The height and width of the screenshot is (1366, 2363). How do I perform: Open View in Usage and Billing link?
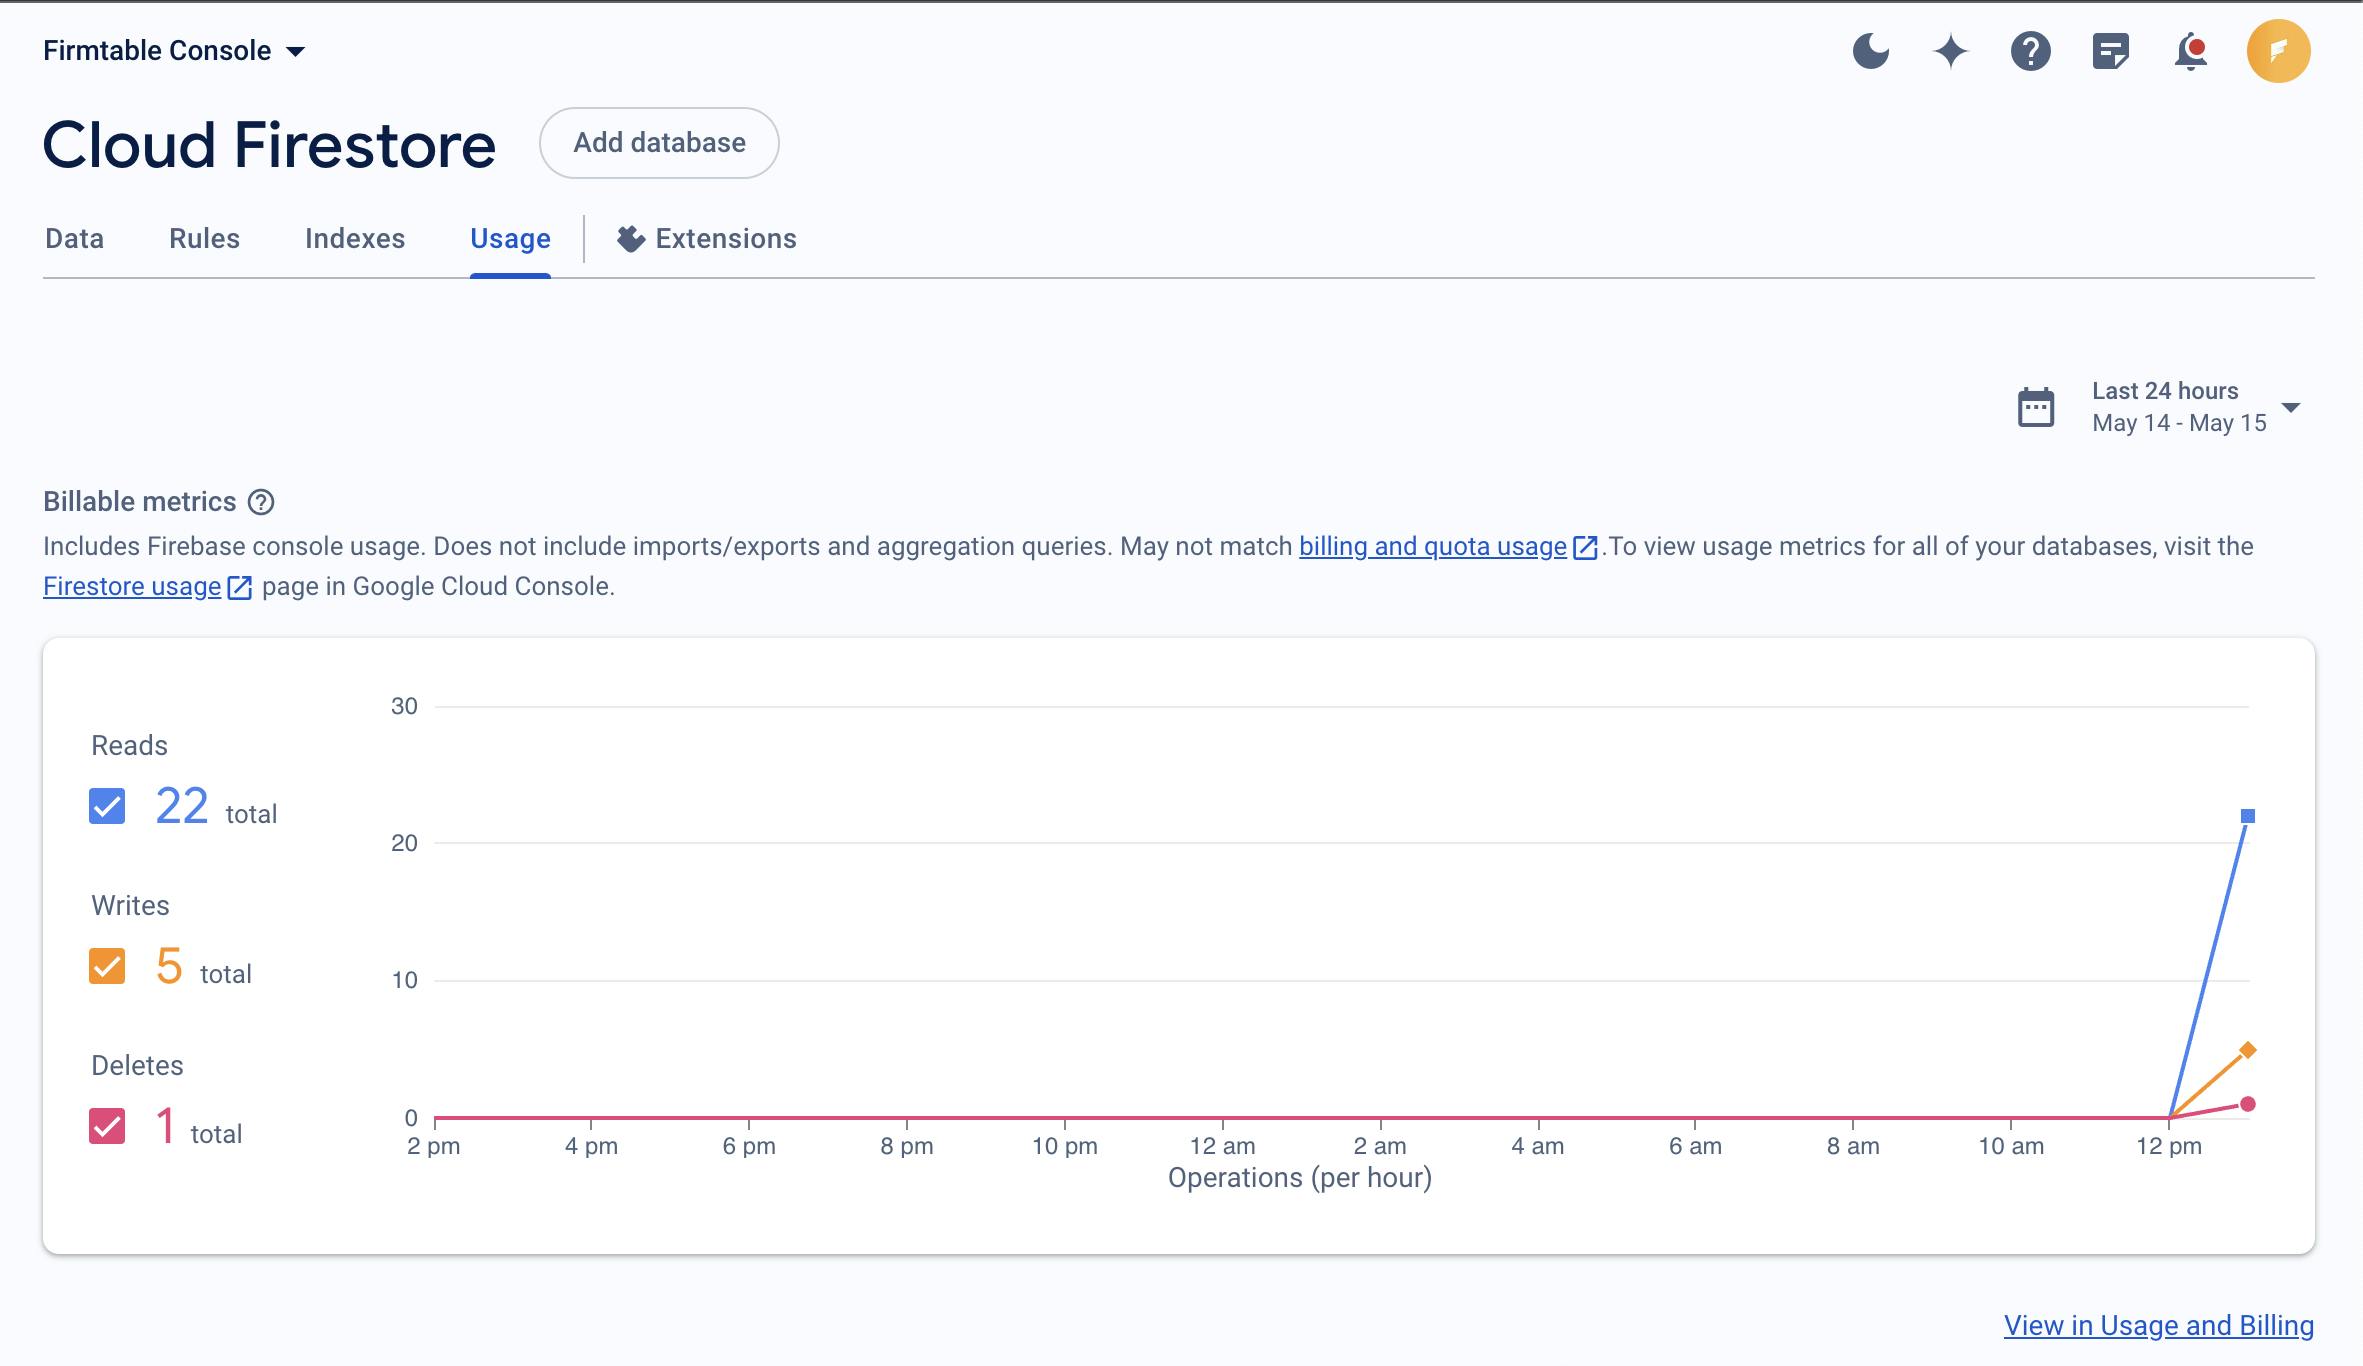[x=2158, y=1326]
